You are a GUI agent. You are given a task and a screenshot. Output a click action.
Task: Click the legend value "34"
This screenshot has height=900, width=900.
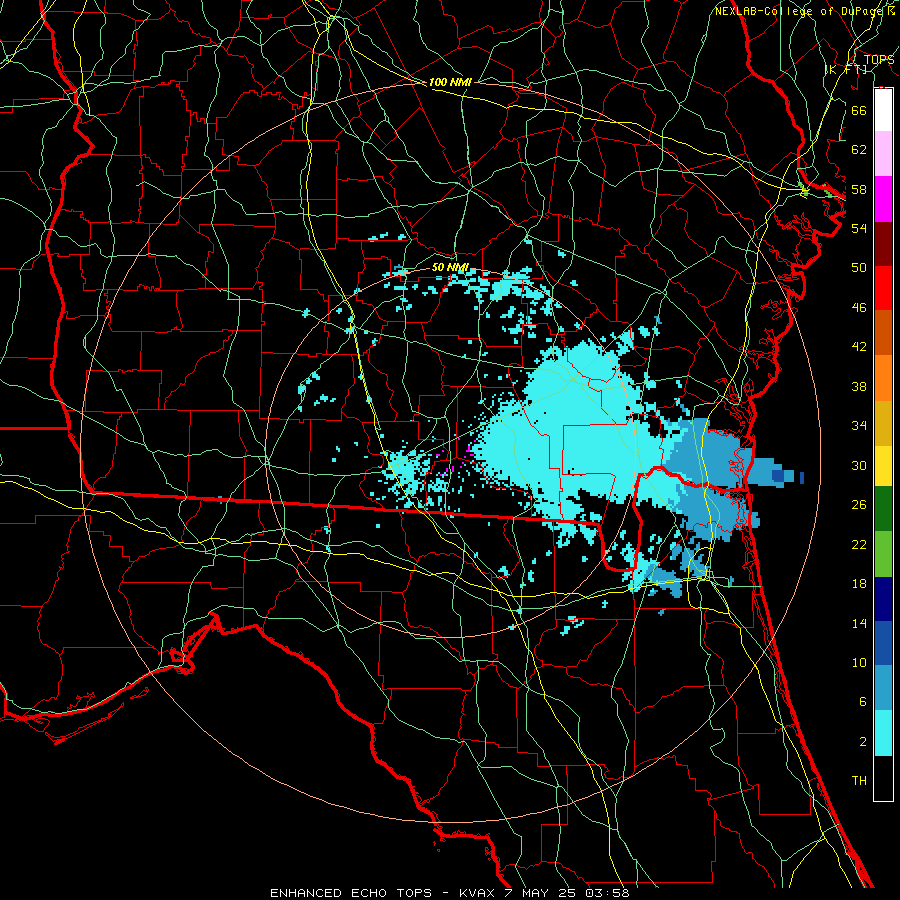859,426
